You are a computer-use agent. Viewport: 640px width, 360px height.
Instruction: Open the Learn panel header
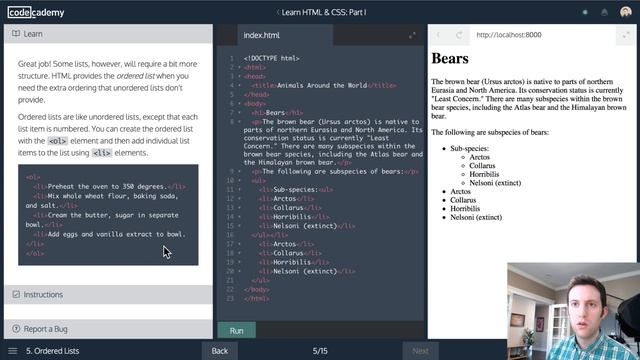108,34
